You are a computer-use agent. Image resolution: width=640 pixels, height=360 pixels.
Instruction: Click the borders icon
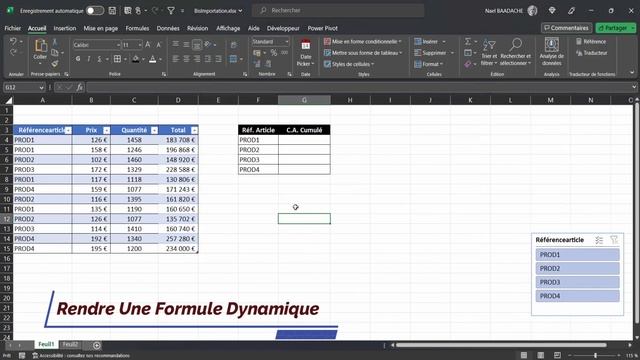click(x=117, y=59)
